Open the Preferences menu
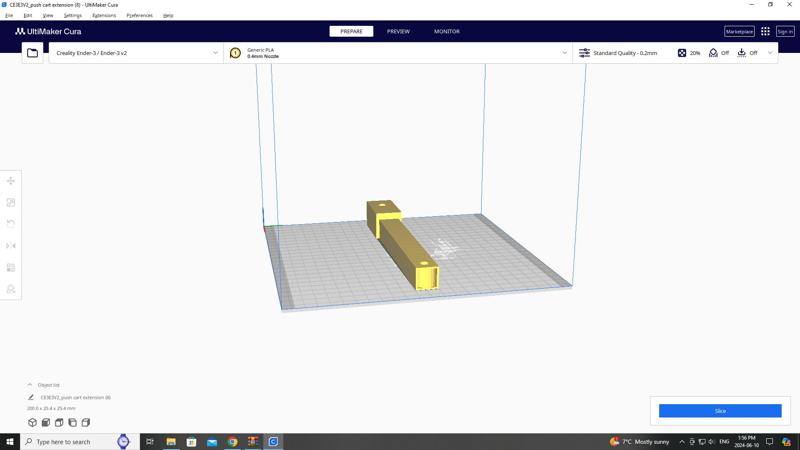Viewport: 800px width, 450px height. click(139, 15)
